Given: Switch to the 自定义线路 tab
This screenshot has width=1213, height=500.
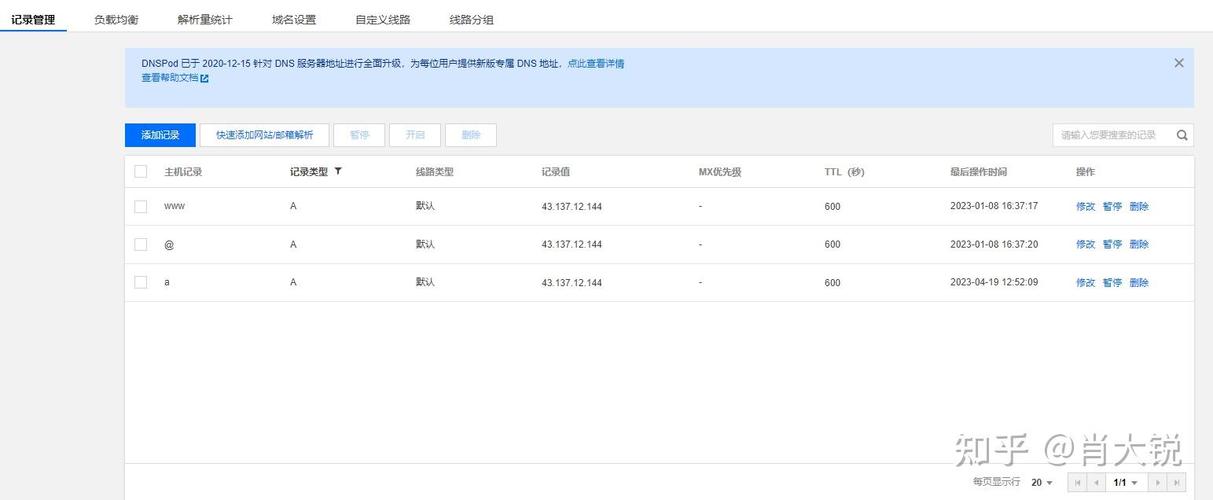Looking at the screenshot, I should pyautogui.click(x=383, y=20).
